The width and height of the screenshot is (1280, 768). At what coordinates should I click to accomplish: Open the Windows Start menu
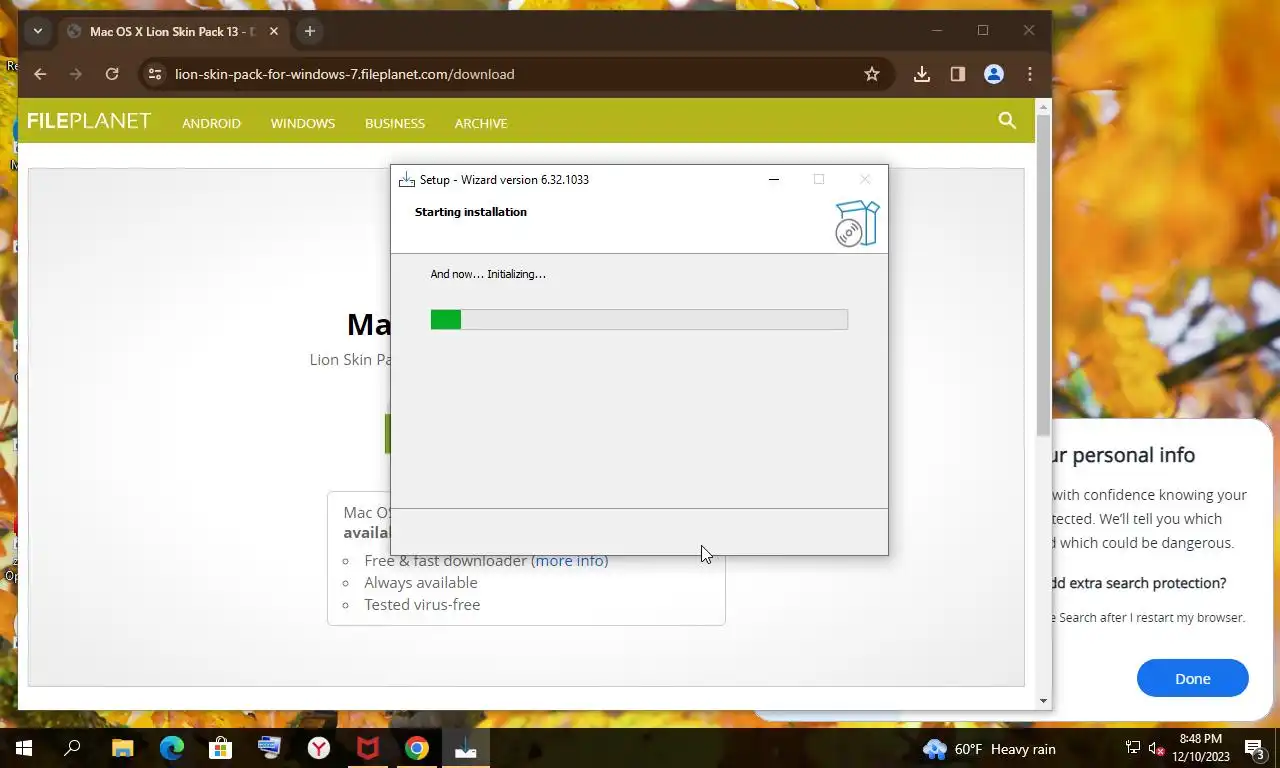click(24, 748)
